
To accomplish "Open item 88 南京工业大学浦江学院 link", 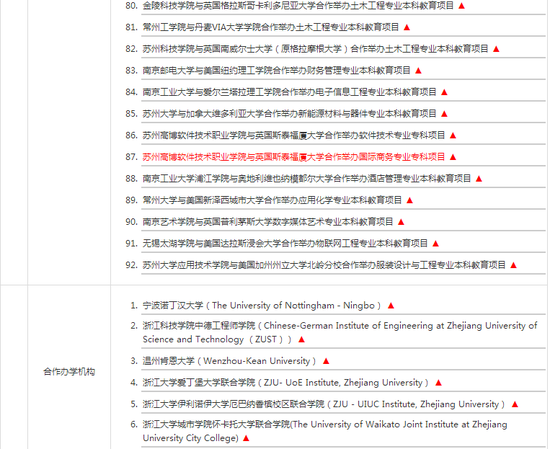I will (x=307, y=179).
